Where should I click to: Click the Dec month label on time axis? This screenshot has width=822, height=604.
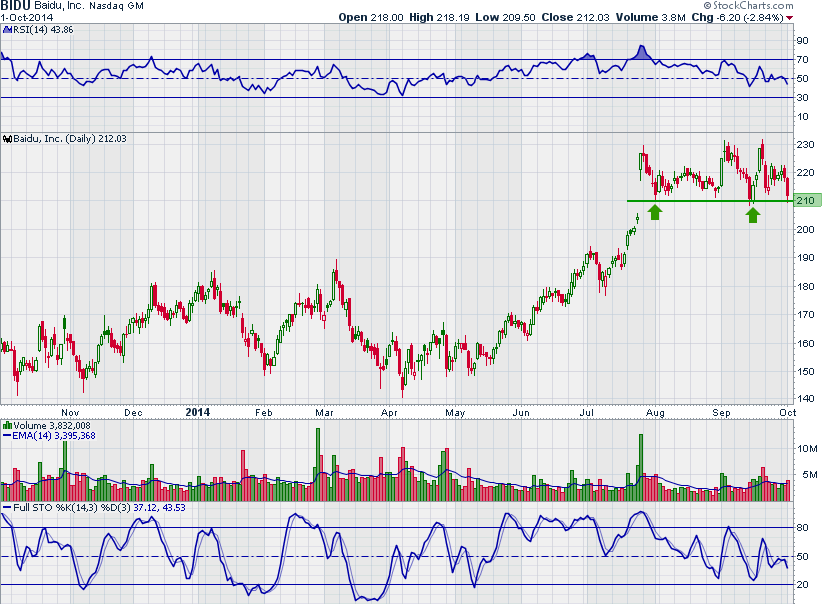(x=133, y=413)
